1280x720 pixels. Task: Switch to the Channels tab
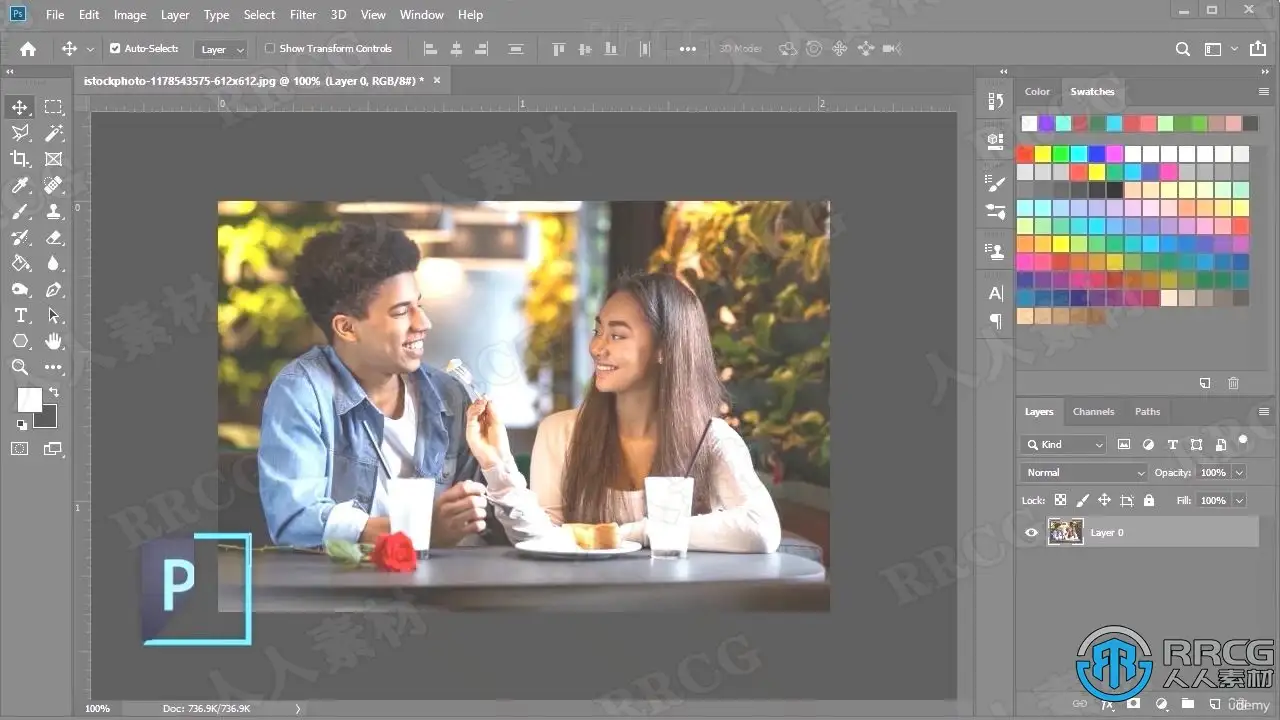(x=1093, y=411)
